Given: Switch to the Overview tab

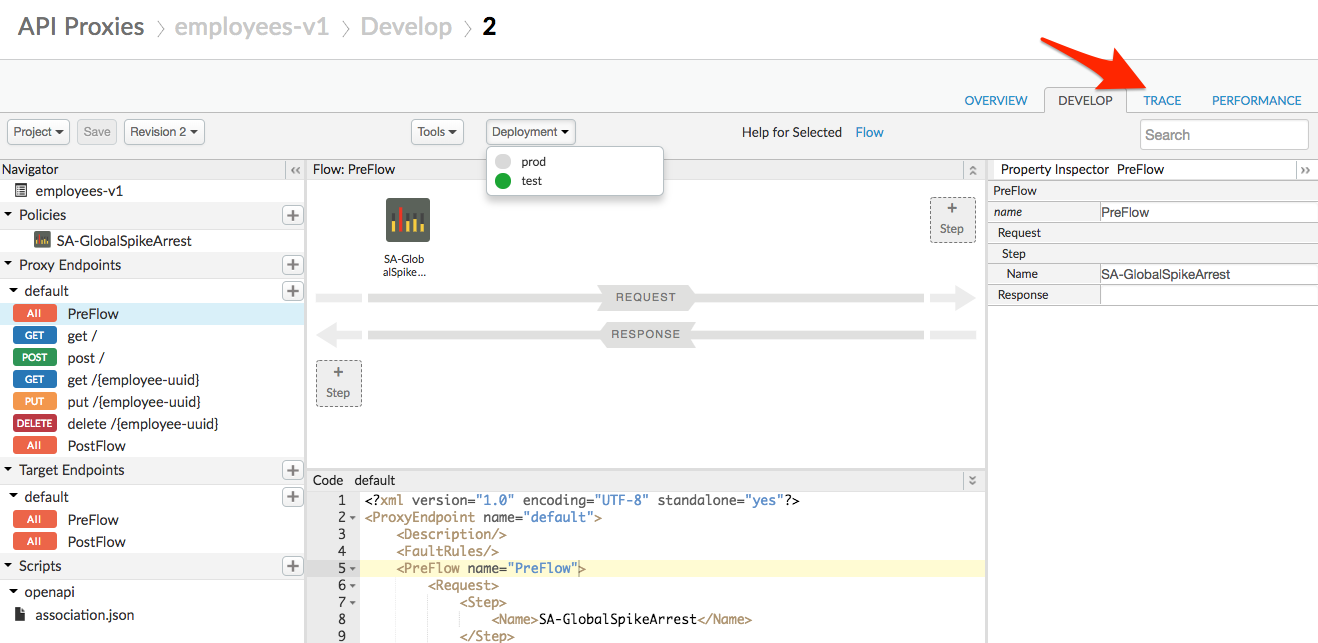Looking at the screenshot, I should click(995, 100).
